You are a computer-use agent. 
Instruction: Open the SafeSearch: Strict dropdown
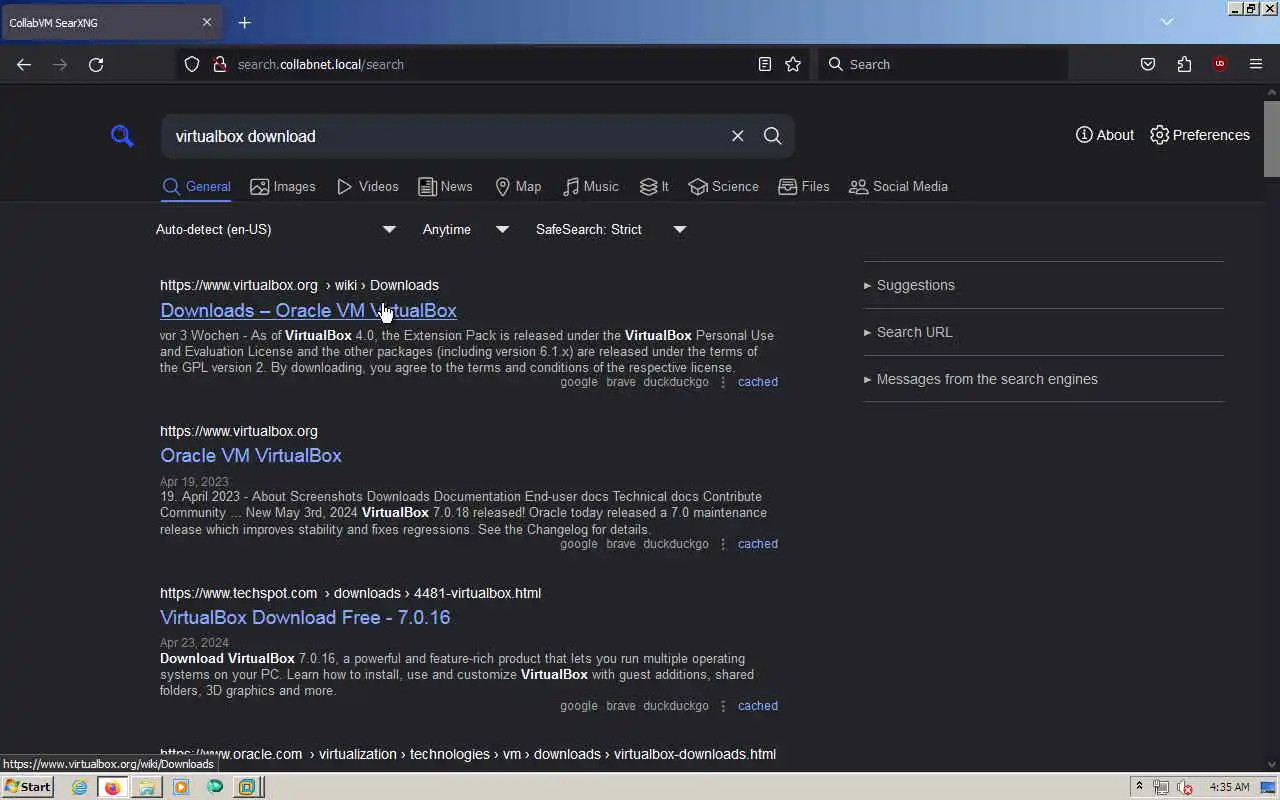click(611, 229)
